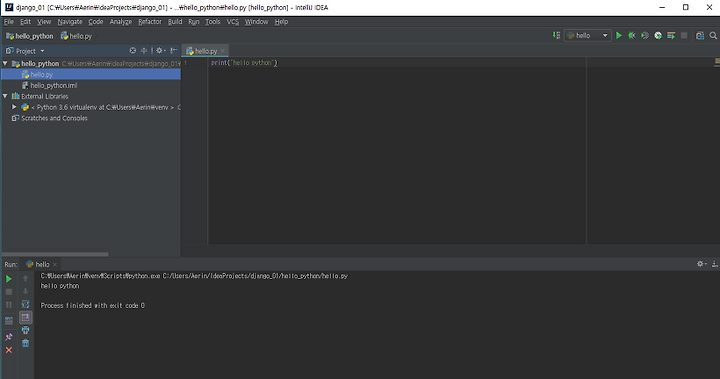Click the pause output icon in Run panel
The width and height of the screenshot is (720, 379).
[x=9, y=305]
